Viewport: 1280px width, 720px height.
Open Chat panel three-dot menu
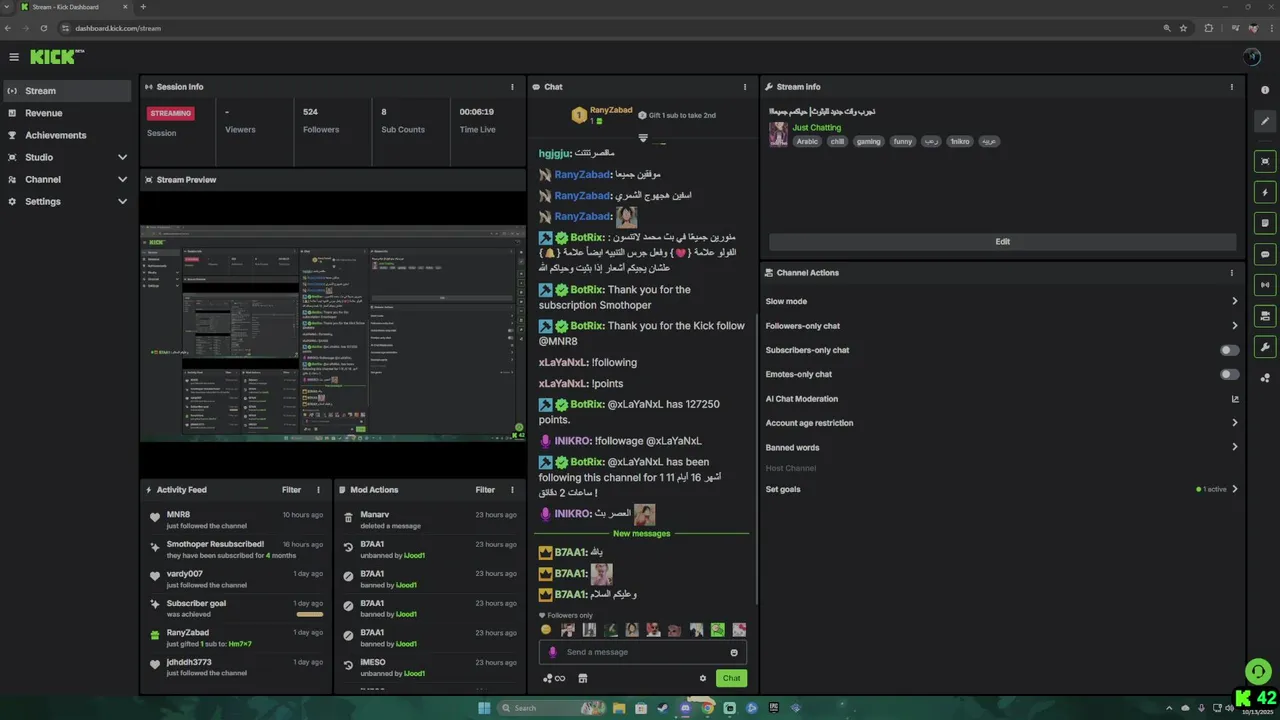pos(745,87)
